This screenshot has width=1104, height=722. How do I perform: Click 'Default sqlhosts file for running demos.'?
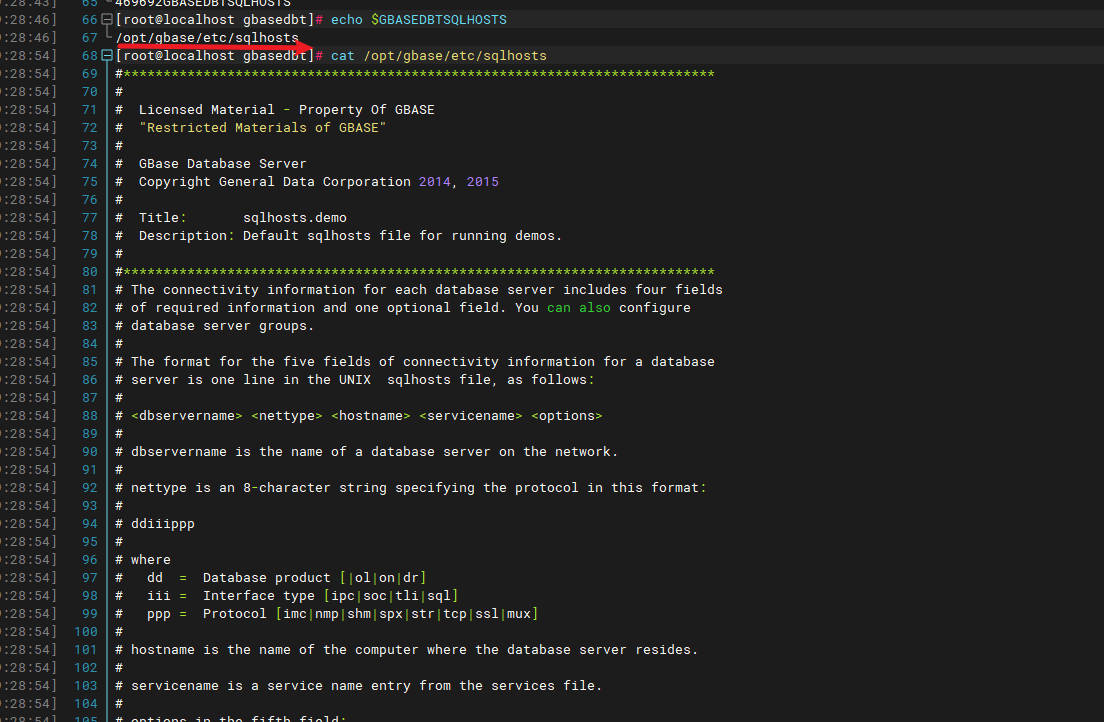pos(403,236)
